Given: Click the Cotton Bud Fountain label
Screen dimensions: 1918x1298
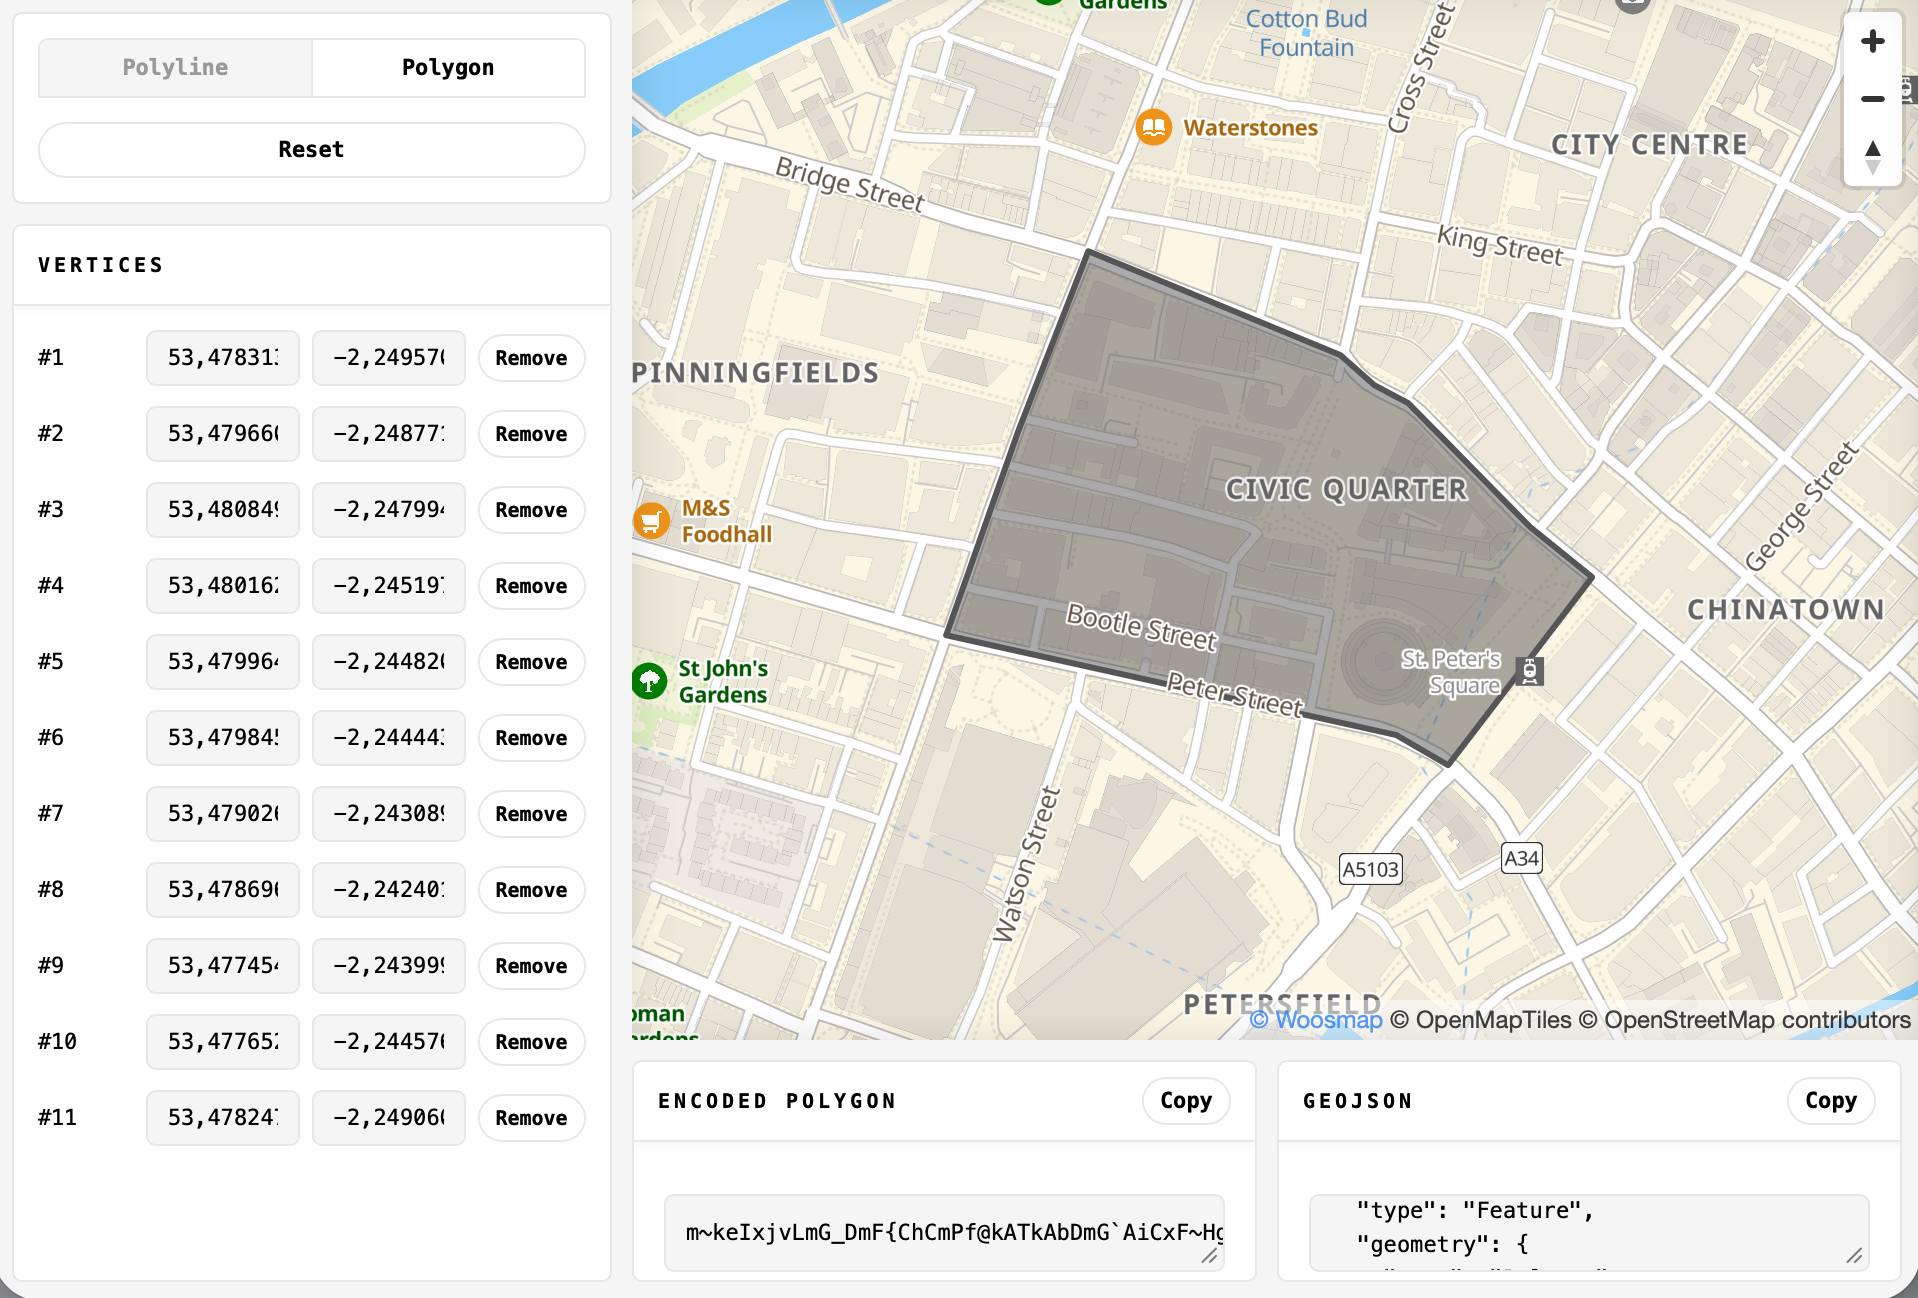Looking at the screenshot, I should click(1306, 33).
